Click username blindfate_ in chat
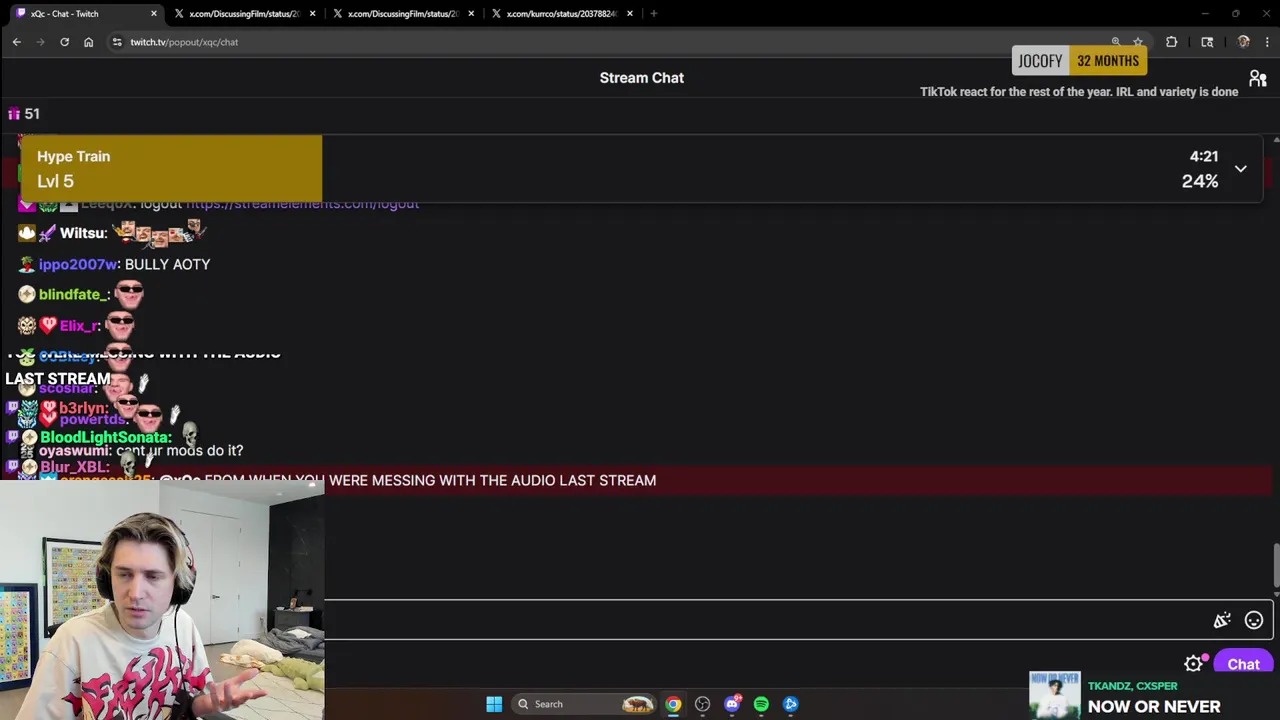The height and width of the screenshot is (720, 1280). pyautogui.click(x=73, y=294)
